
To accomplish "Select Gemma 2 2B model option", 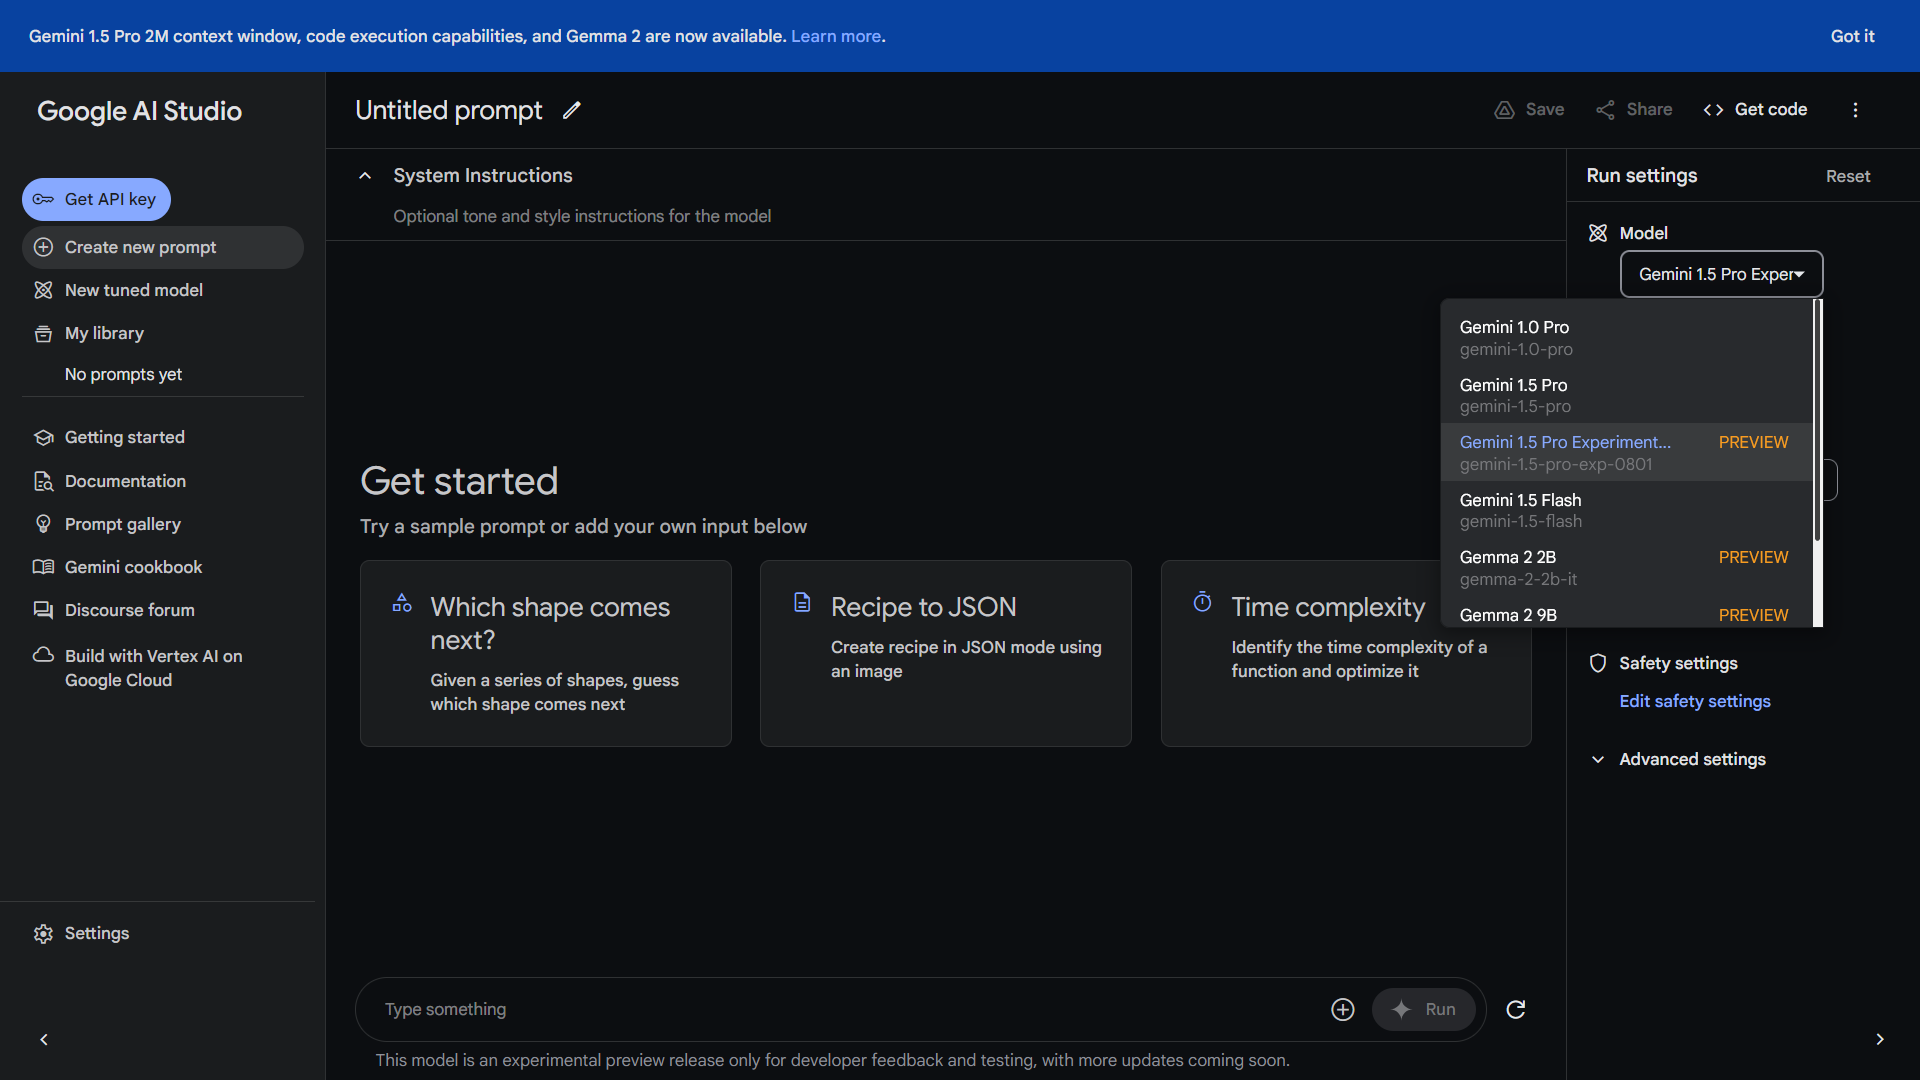I will coord(1626,568).
